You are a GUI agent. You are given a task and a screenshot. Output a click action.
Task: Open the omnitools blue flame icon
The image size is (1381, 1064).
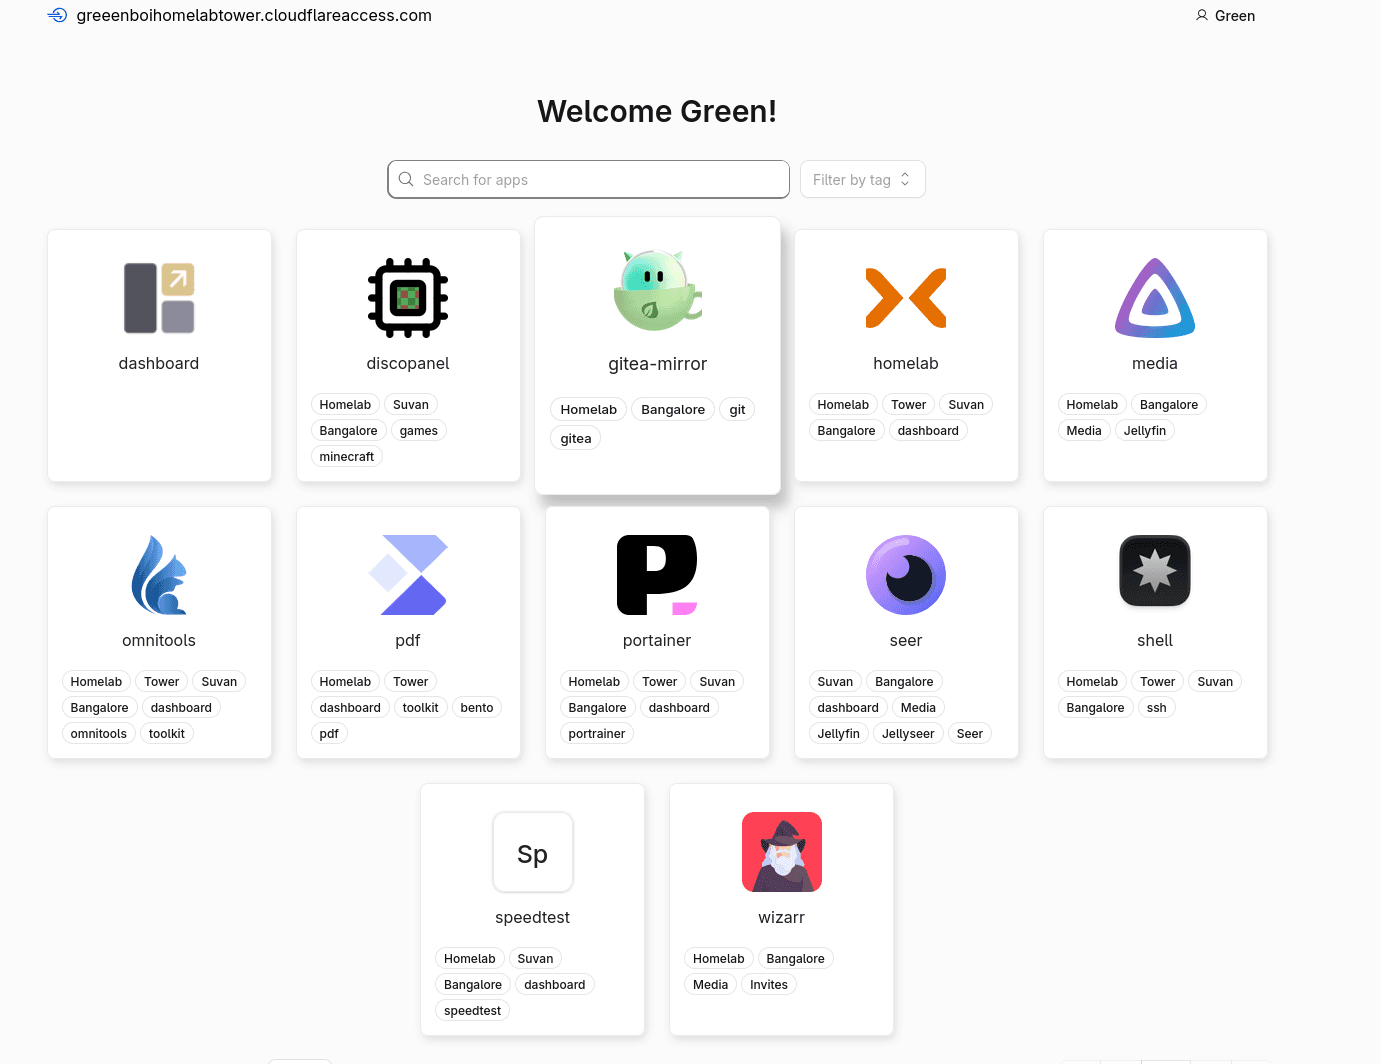pos(159,575)
